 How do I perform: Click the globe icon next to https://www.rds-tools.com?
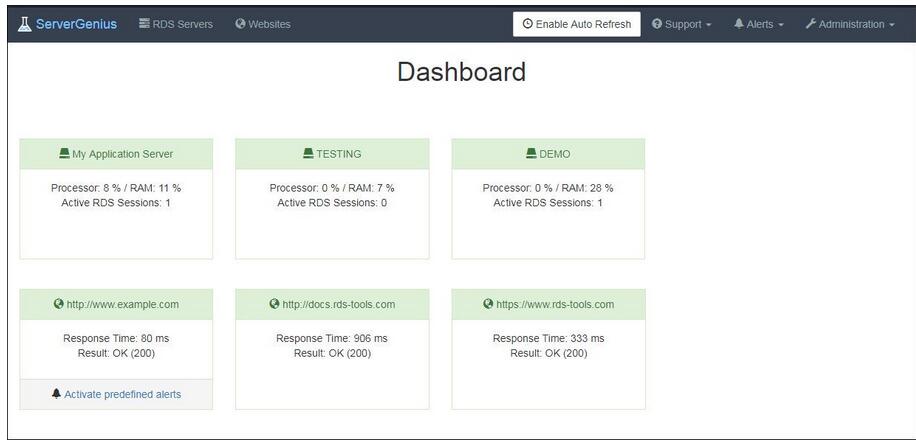[x=488, y=304]
